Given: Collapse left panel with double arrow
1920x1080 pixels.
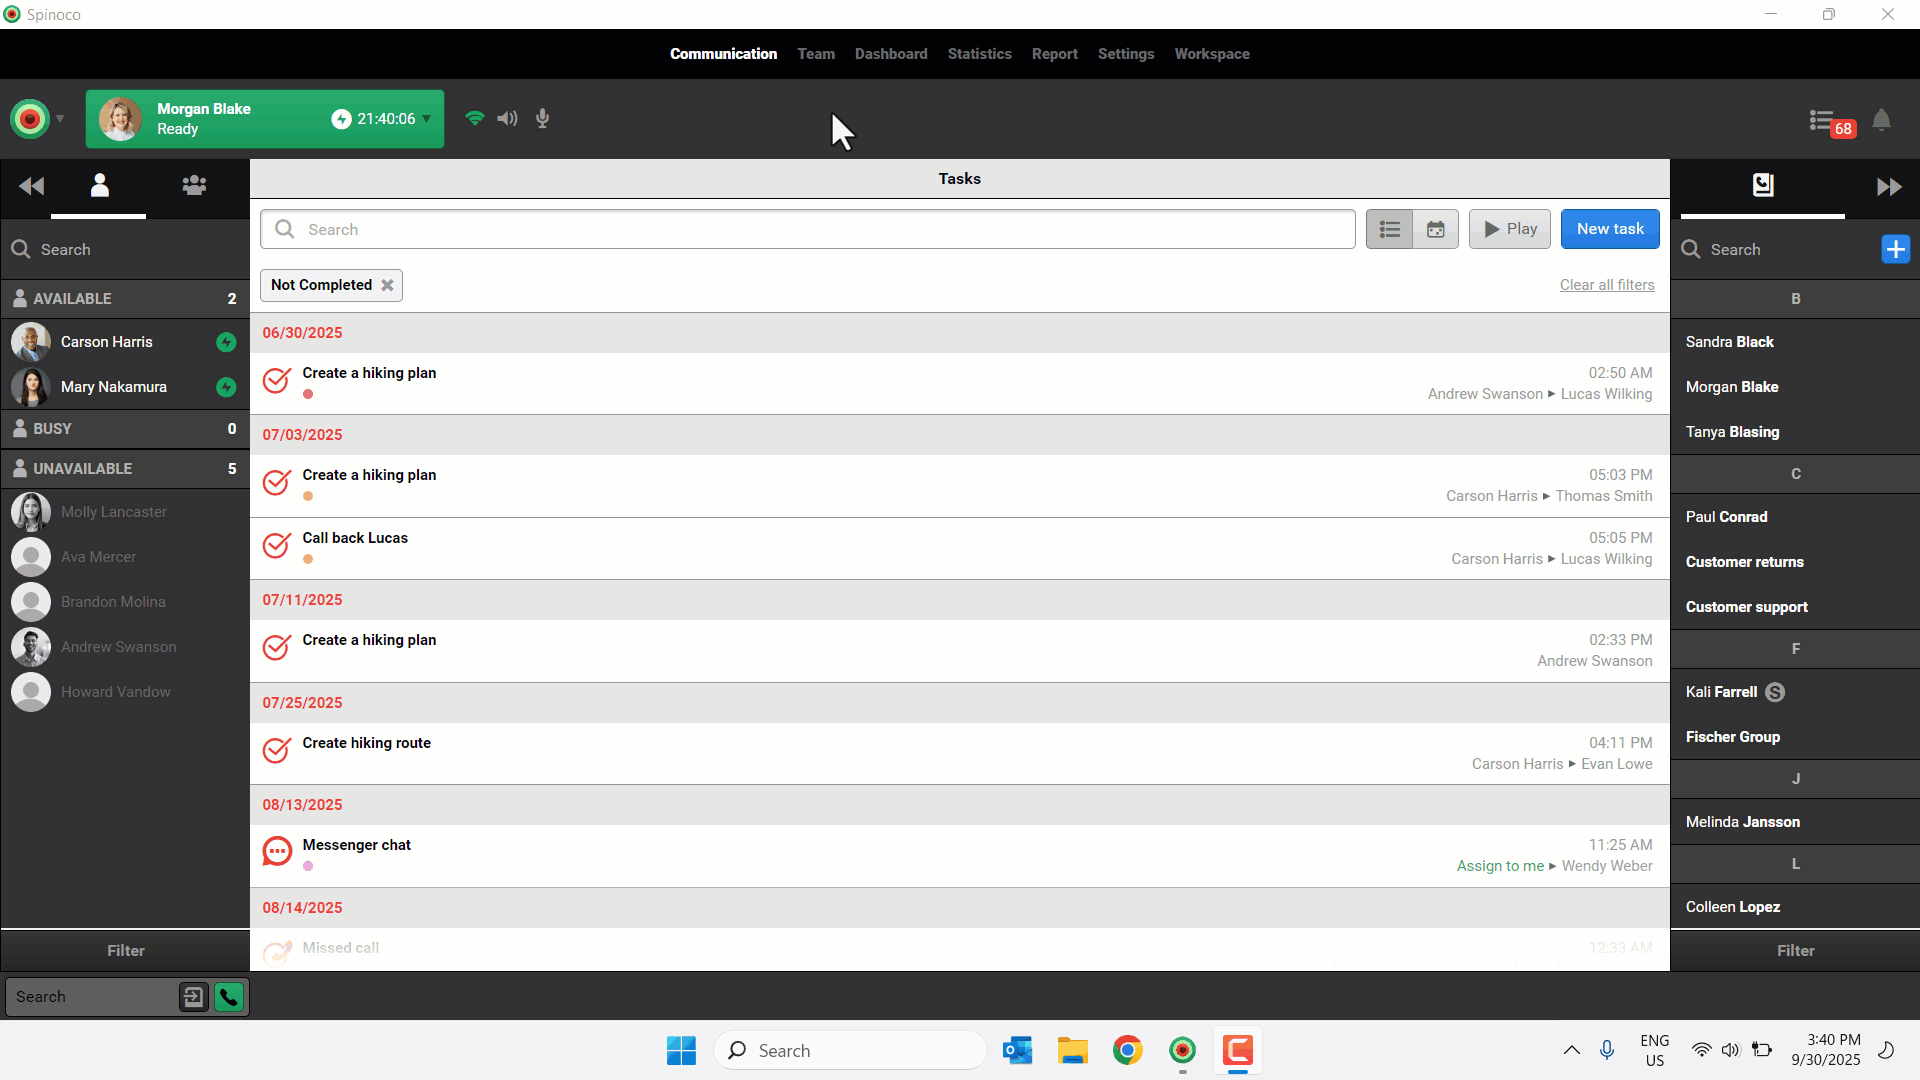Looking at the screenshot, I should 31,186.
